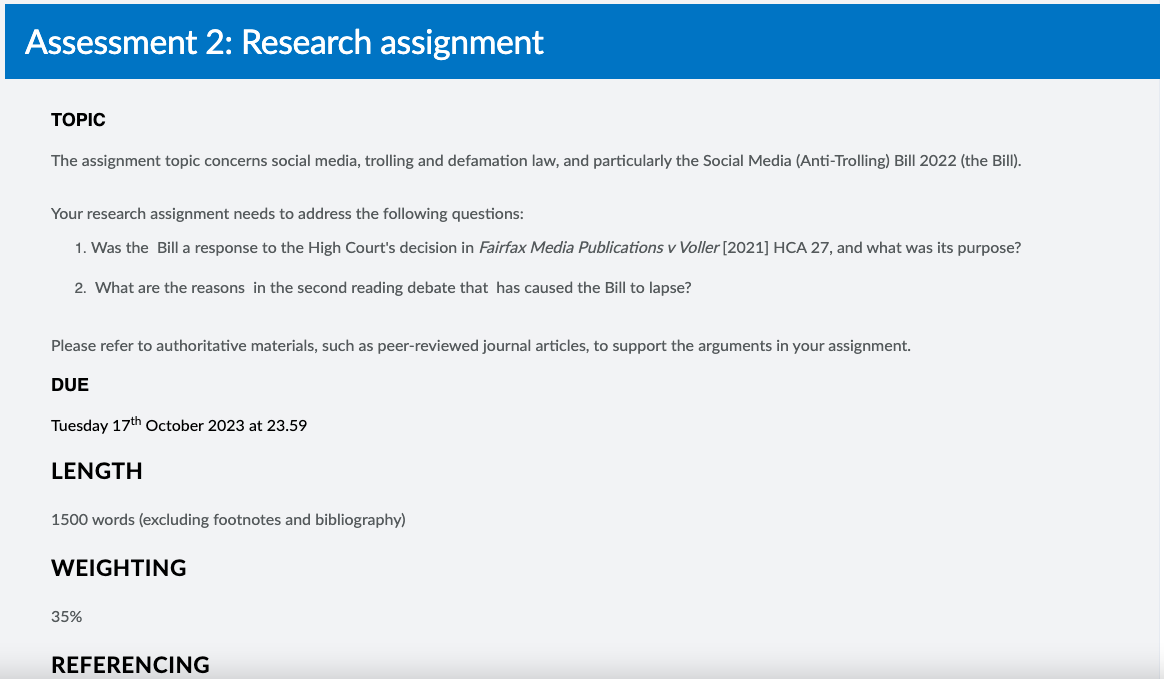This screenshot has height=679, width=1164.
Task: Click the "Assessment 2: Research assignment" banner
Action: click(x=283, y=43)
